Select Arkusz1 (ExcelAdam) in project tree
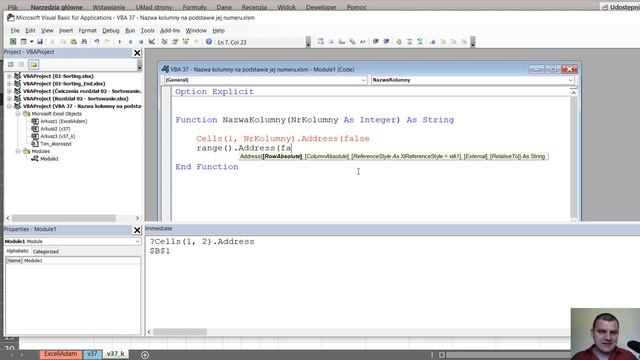 pyautogui.click(x=63, y=121)
